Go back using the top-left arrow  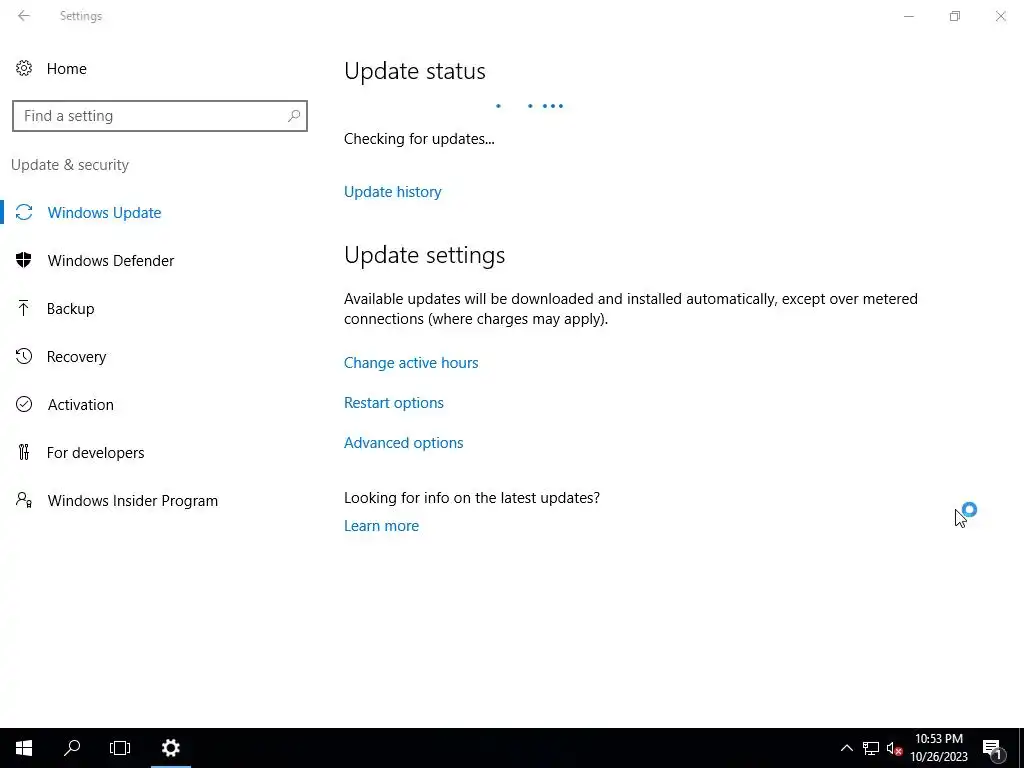(24, 16)
